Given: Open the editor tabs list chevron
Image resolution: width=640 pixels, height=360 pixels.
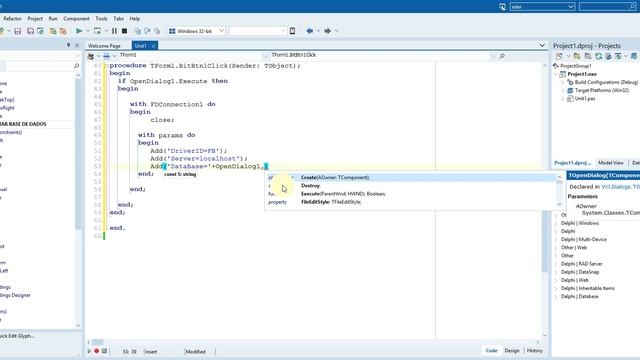Looking at the screenshot, I should pyautogui.click(x=542, y=45).
